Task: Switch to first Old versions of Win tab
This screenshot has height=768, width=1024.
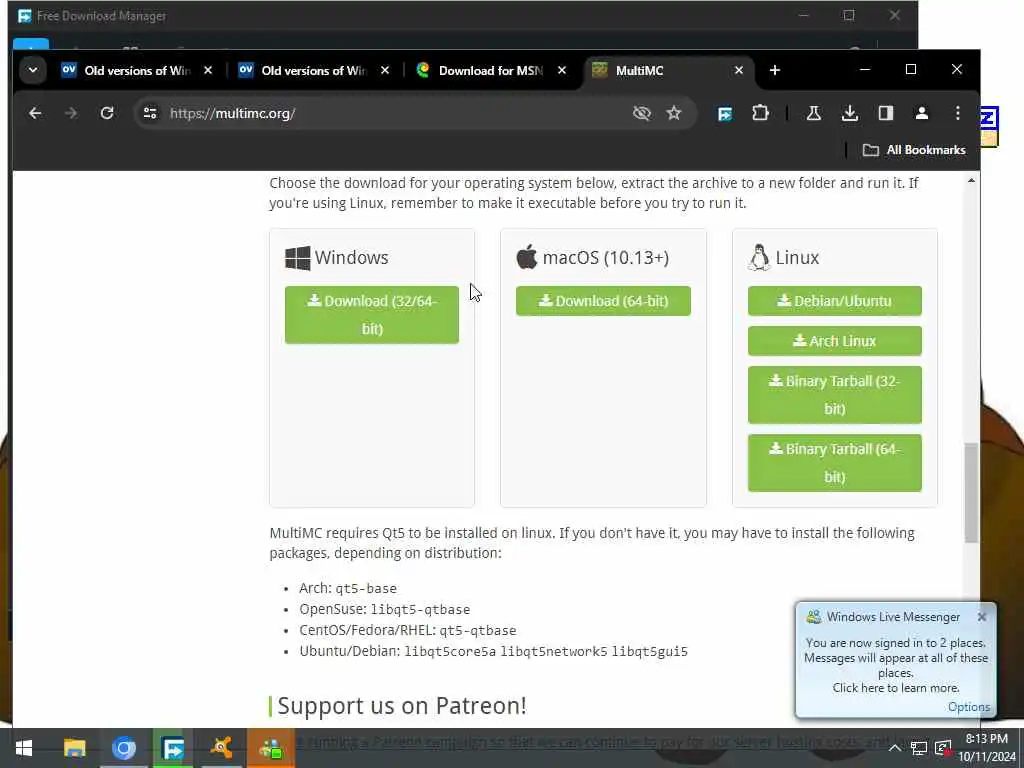Action: 137,71
